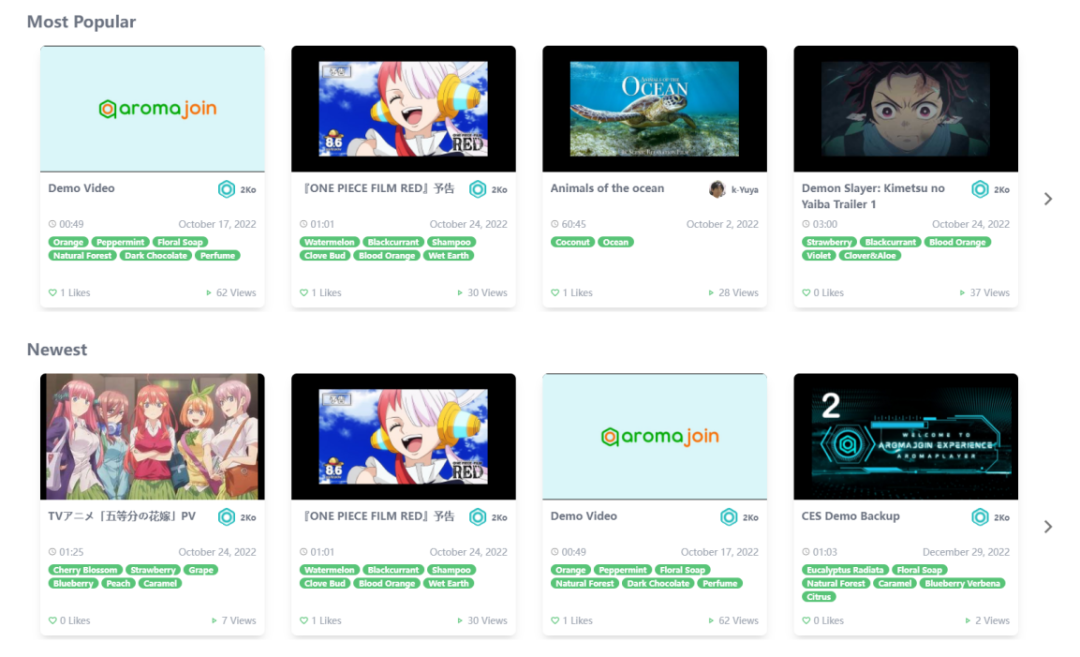Select the Peach scent tag
Screen dimensions: 1080x657
point(118,583)
